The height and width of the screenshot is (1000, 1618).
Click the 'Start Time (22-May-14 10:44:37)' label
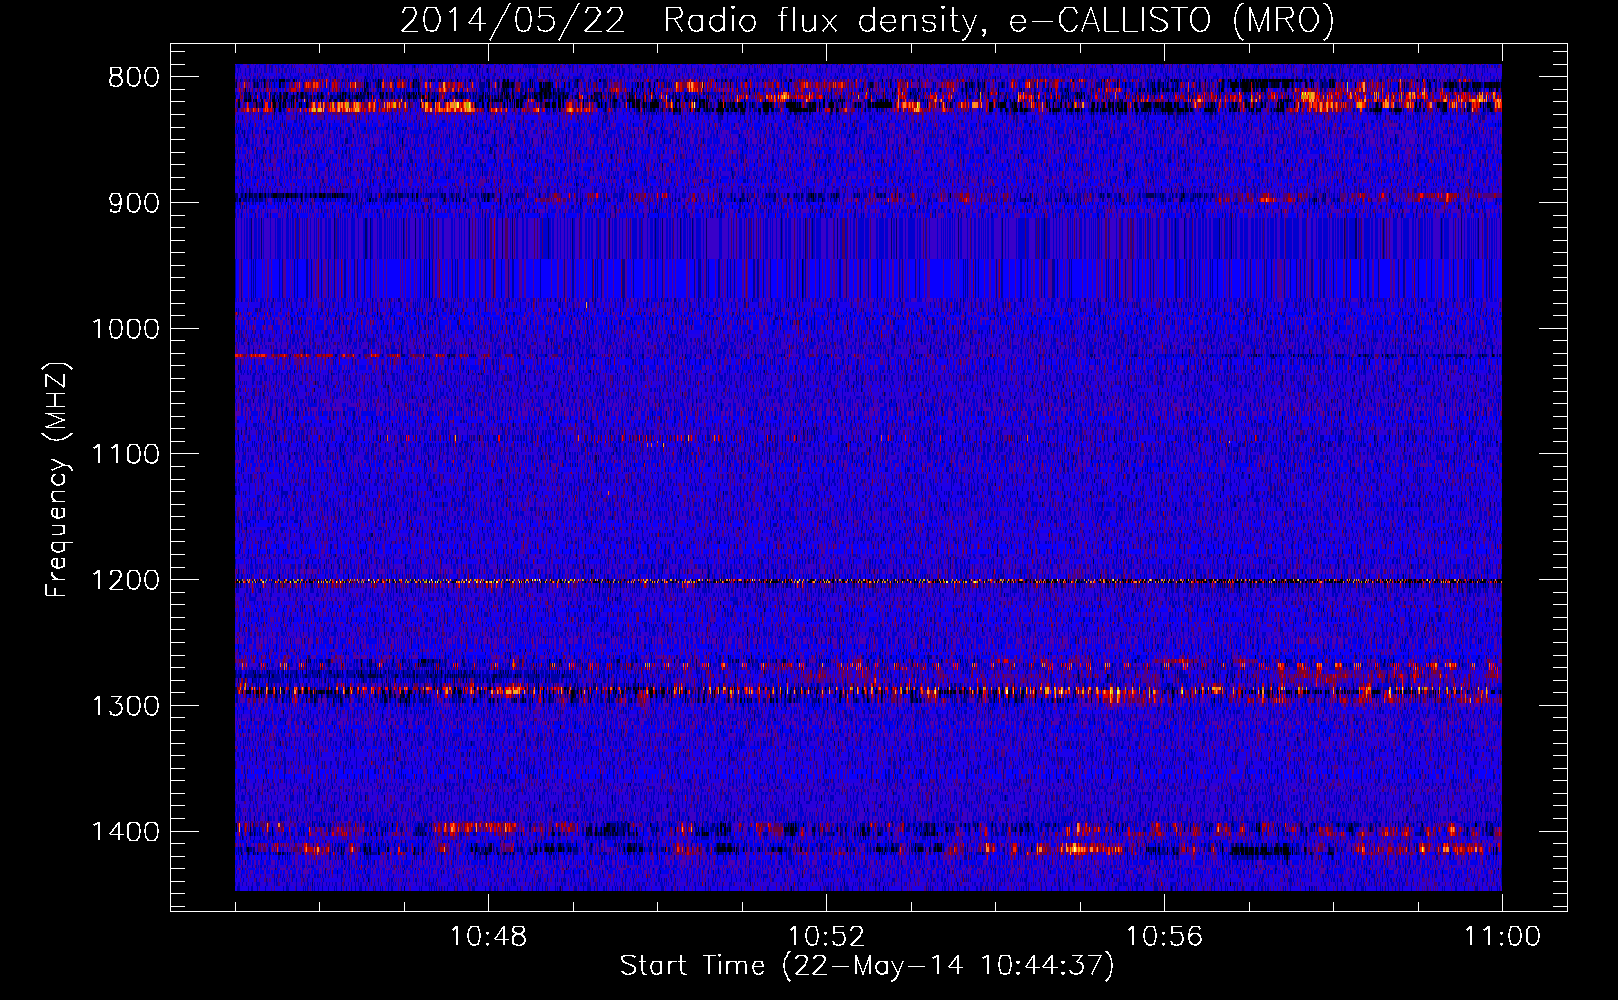pyautogui.click(x=867, y=966)
